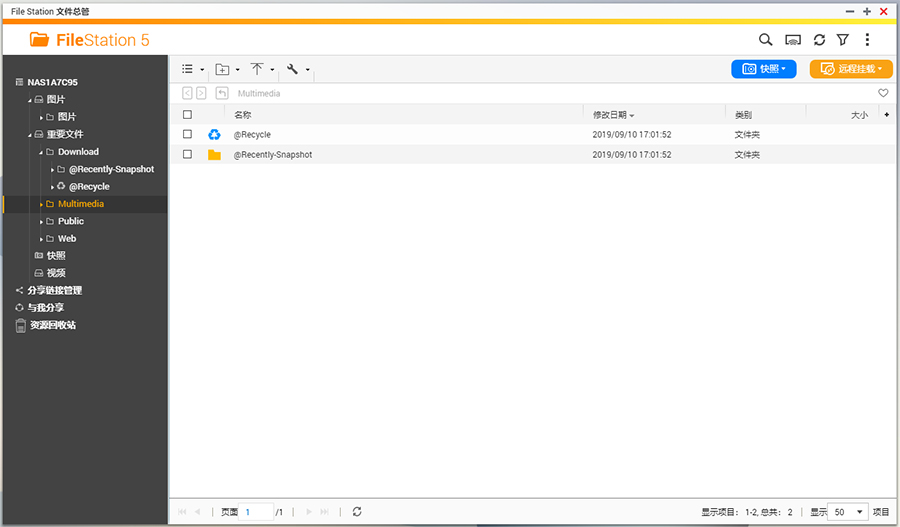
Task: Click the @Recently-Snapshot folder name in list
Action: pyautogui.click(x=273, y=154)
